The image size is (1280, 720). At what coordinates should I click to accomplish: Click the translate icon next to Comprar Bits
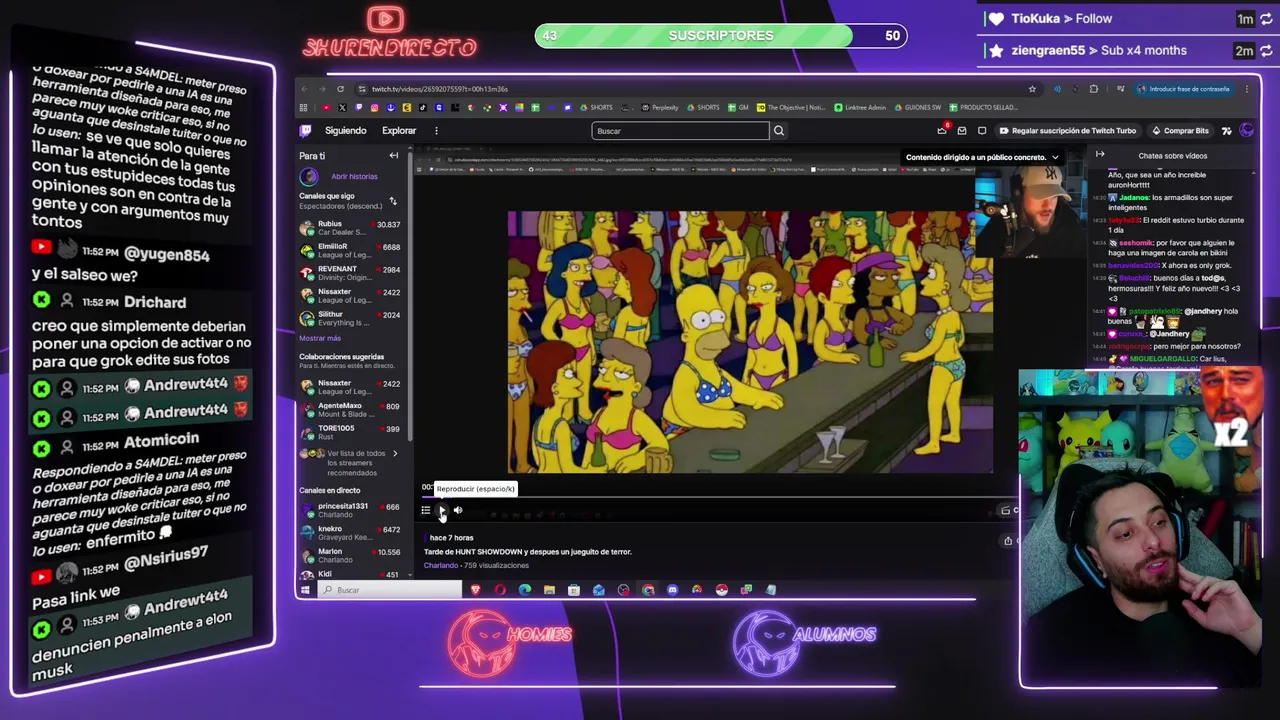point(1227,130)
